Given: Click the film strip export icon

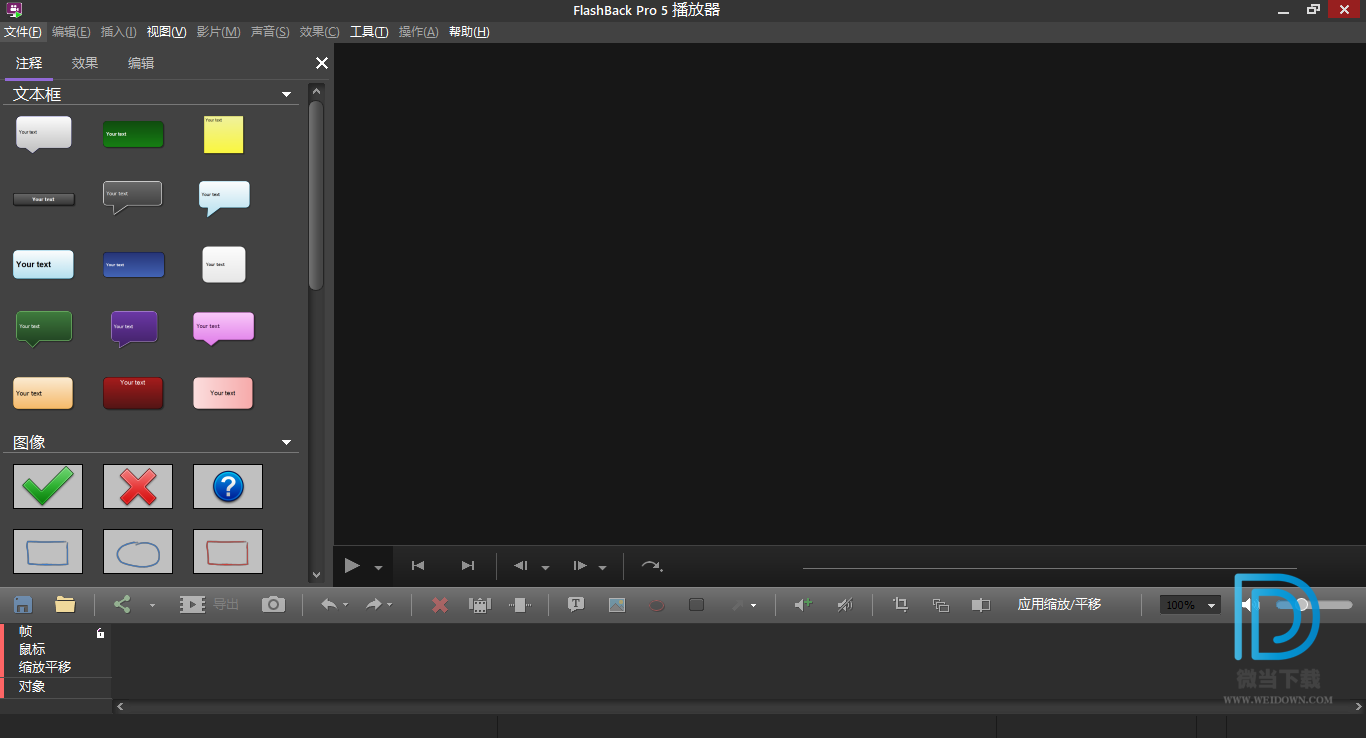Looking at the screenshot, I should coord(192,604).
